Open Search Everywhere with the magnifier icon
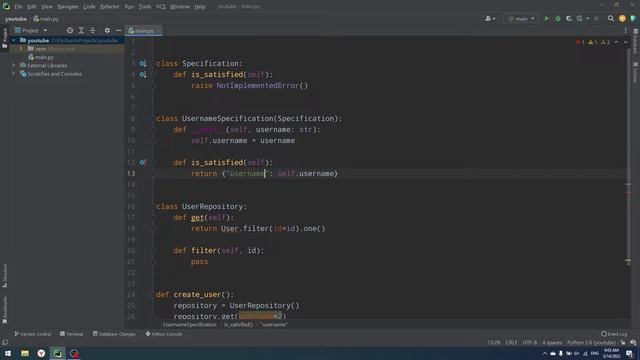This screenshot has width=640, height=360. click(x=611, y=18)
